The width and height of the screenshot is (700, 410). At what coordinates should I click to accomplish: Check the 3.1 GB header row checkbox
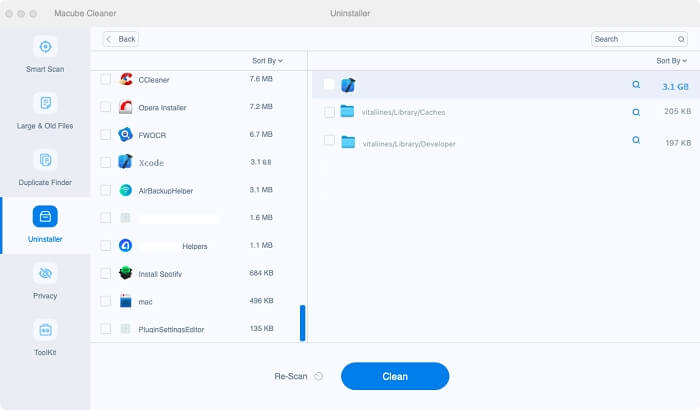click(x=329, y=84)
